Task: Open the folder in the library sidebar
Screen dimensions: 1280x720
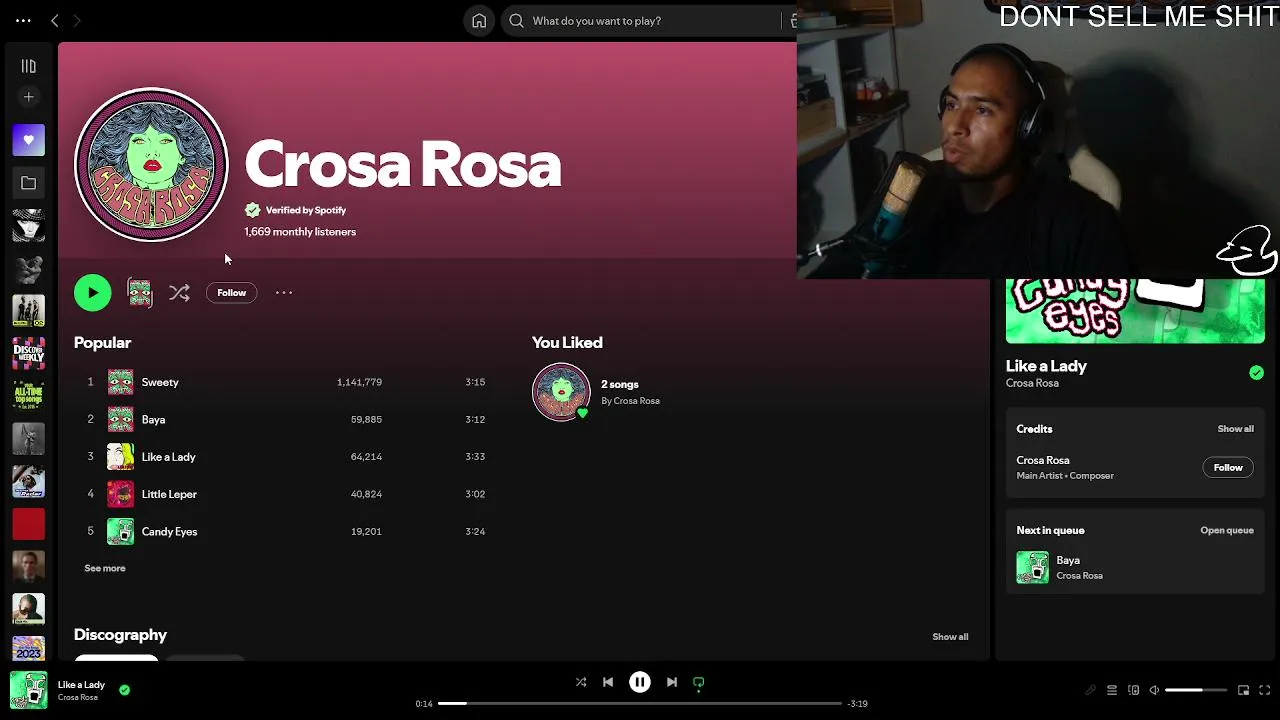Action: coord(28,183)
